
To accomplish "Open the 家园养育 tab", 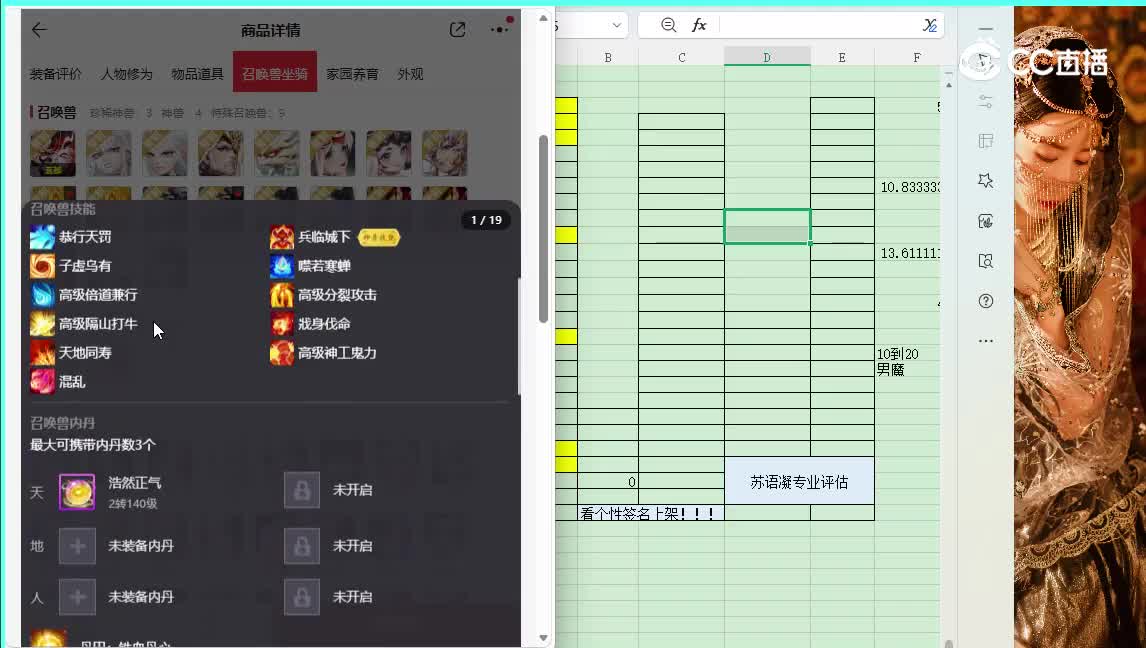I will pyautogui.click(x=352, y=74).
